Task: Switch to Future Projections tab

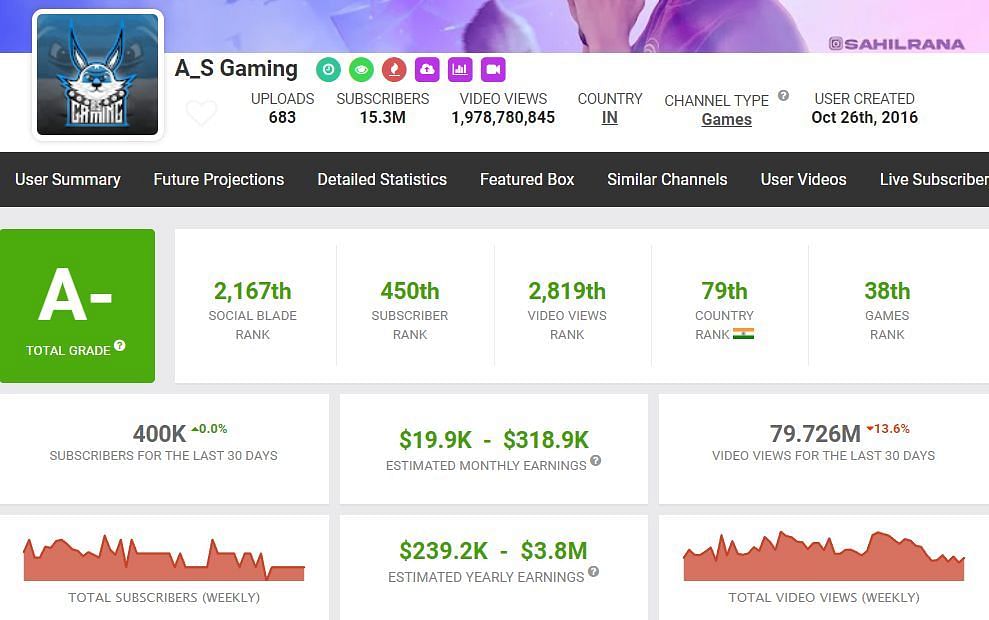Action: (219, 180)
